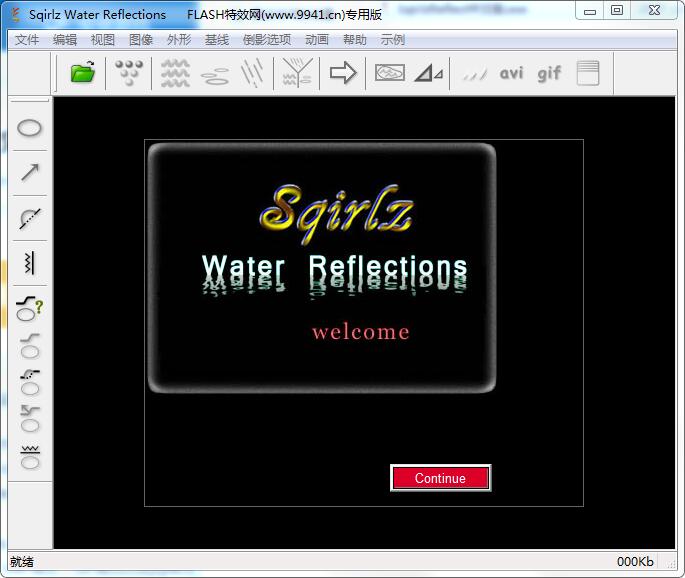This screenshot has height=578, width=685.
Task: Select the rain lines toolbar icon
Action: pos(253,73)
